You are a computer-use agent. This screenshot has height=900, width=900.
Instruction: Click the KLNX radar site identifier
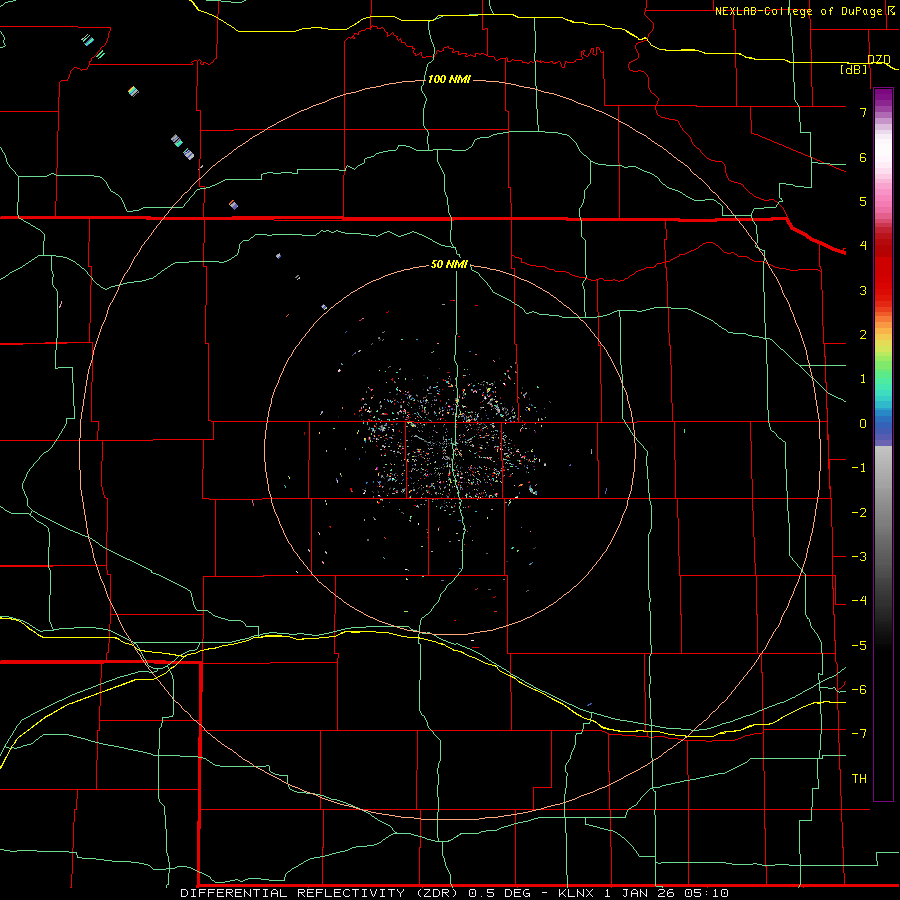[577, 893]
